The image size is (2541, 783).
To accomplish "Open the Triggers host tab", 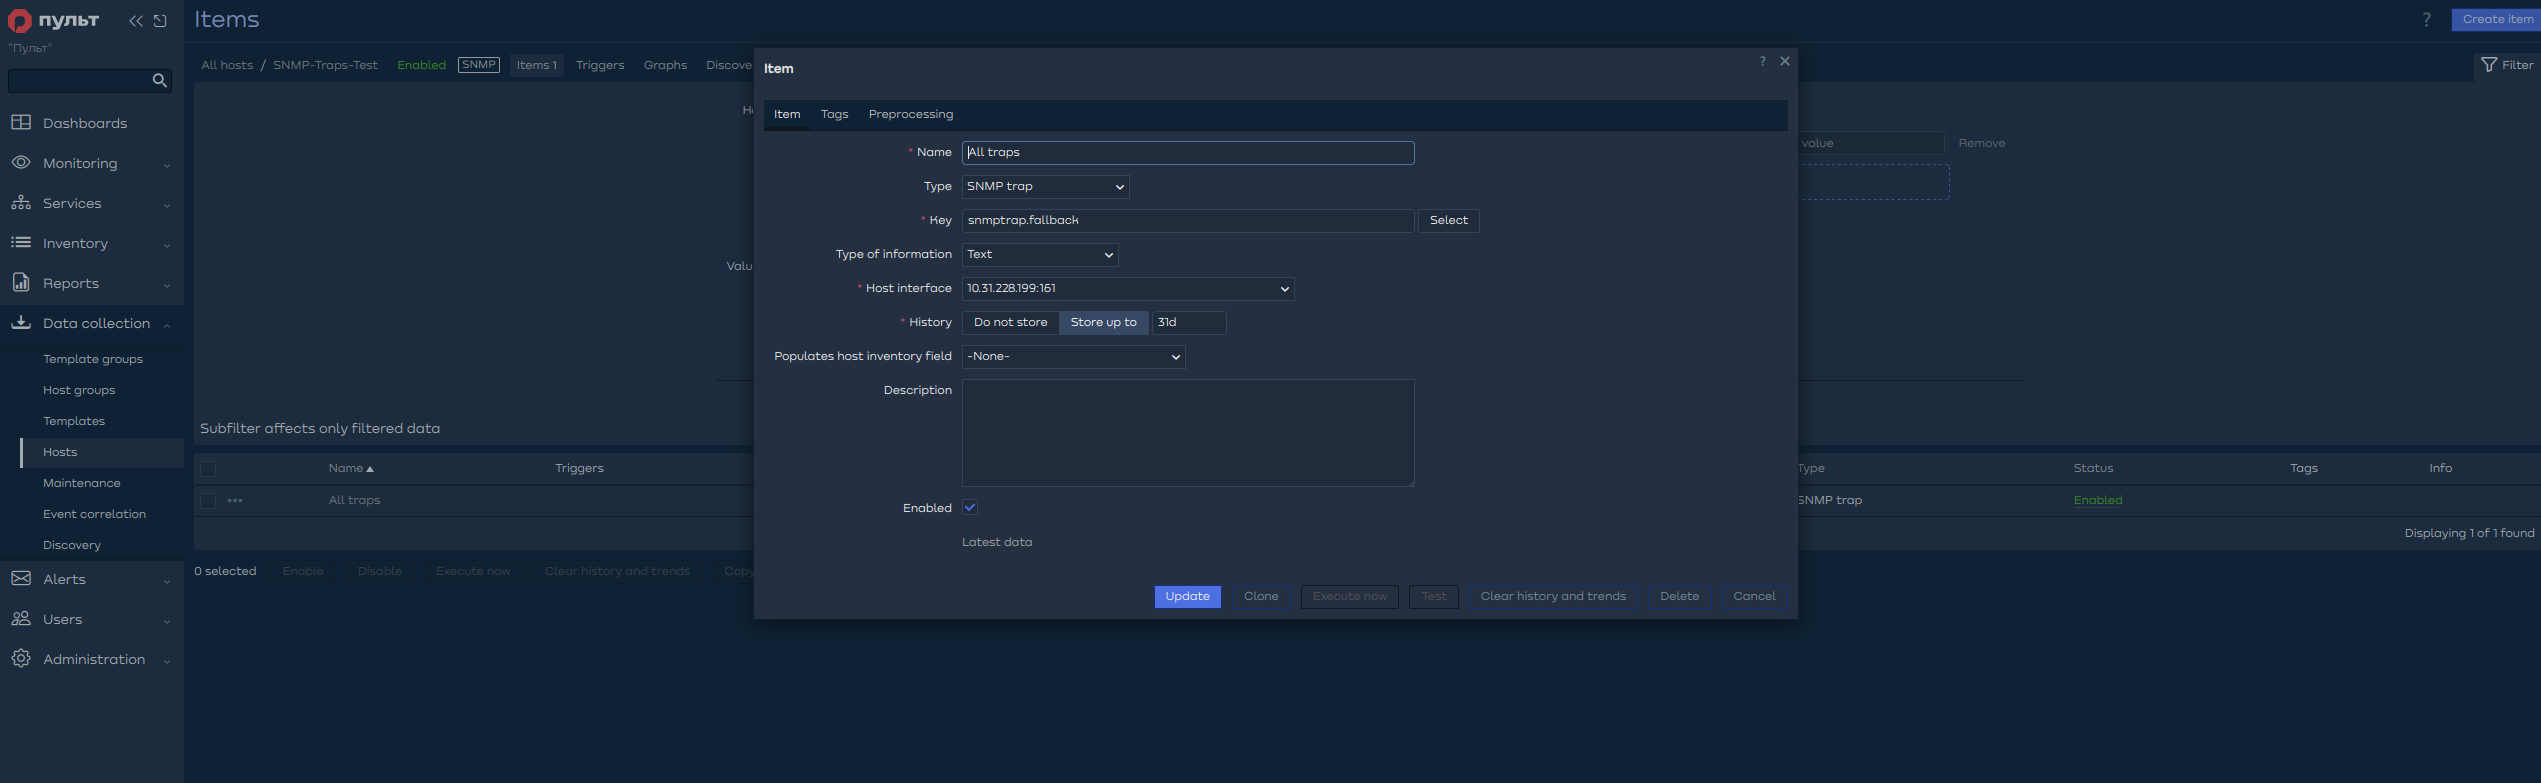I will [x=600, y=65].
